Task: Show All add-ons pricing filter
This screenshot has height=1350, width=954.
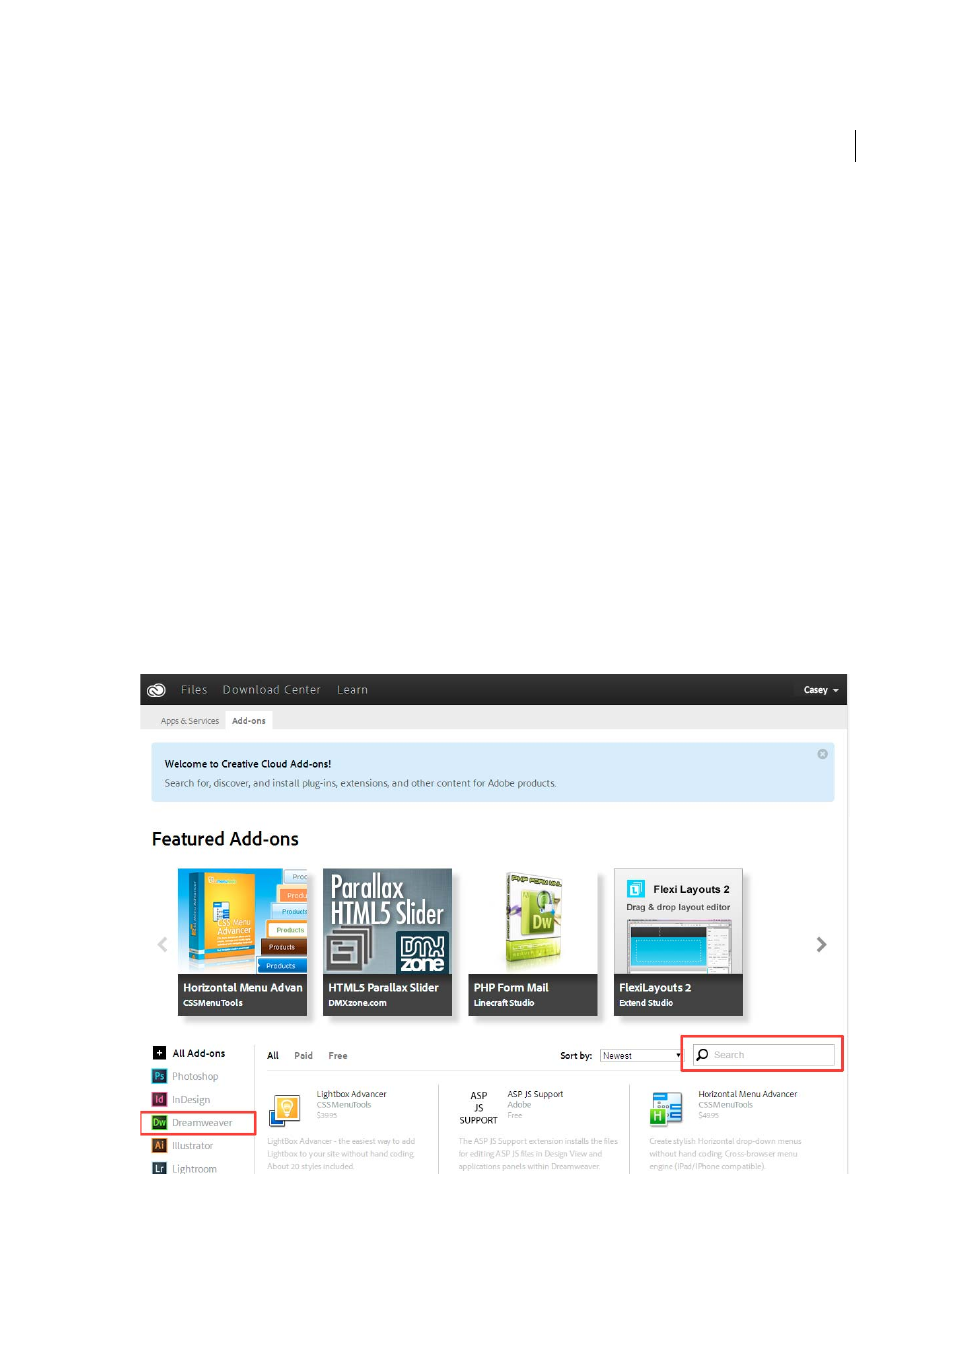Action: tap(273, 1056)
